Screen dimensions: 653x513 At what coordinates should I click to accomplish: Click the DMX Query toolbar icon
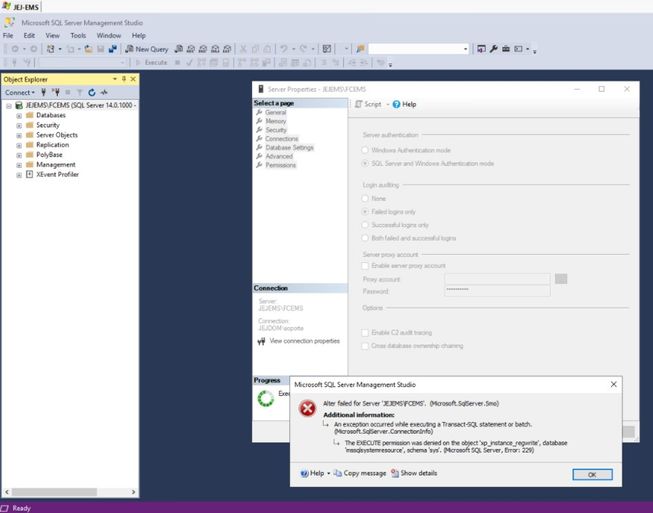tap(202, 49)
